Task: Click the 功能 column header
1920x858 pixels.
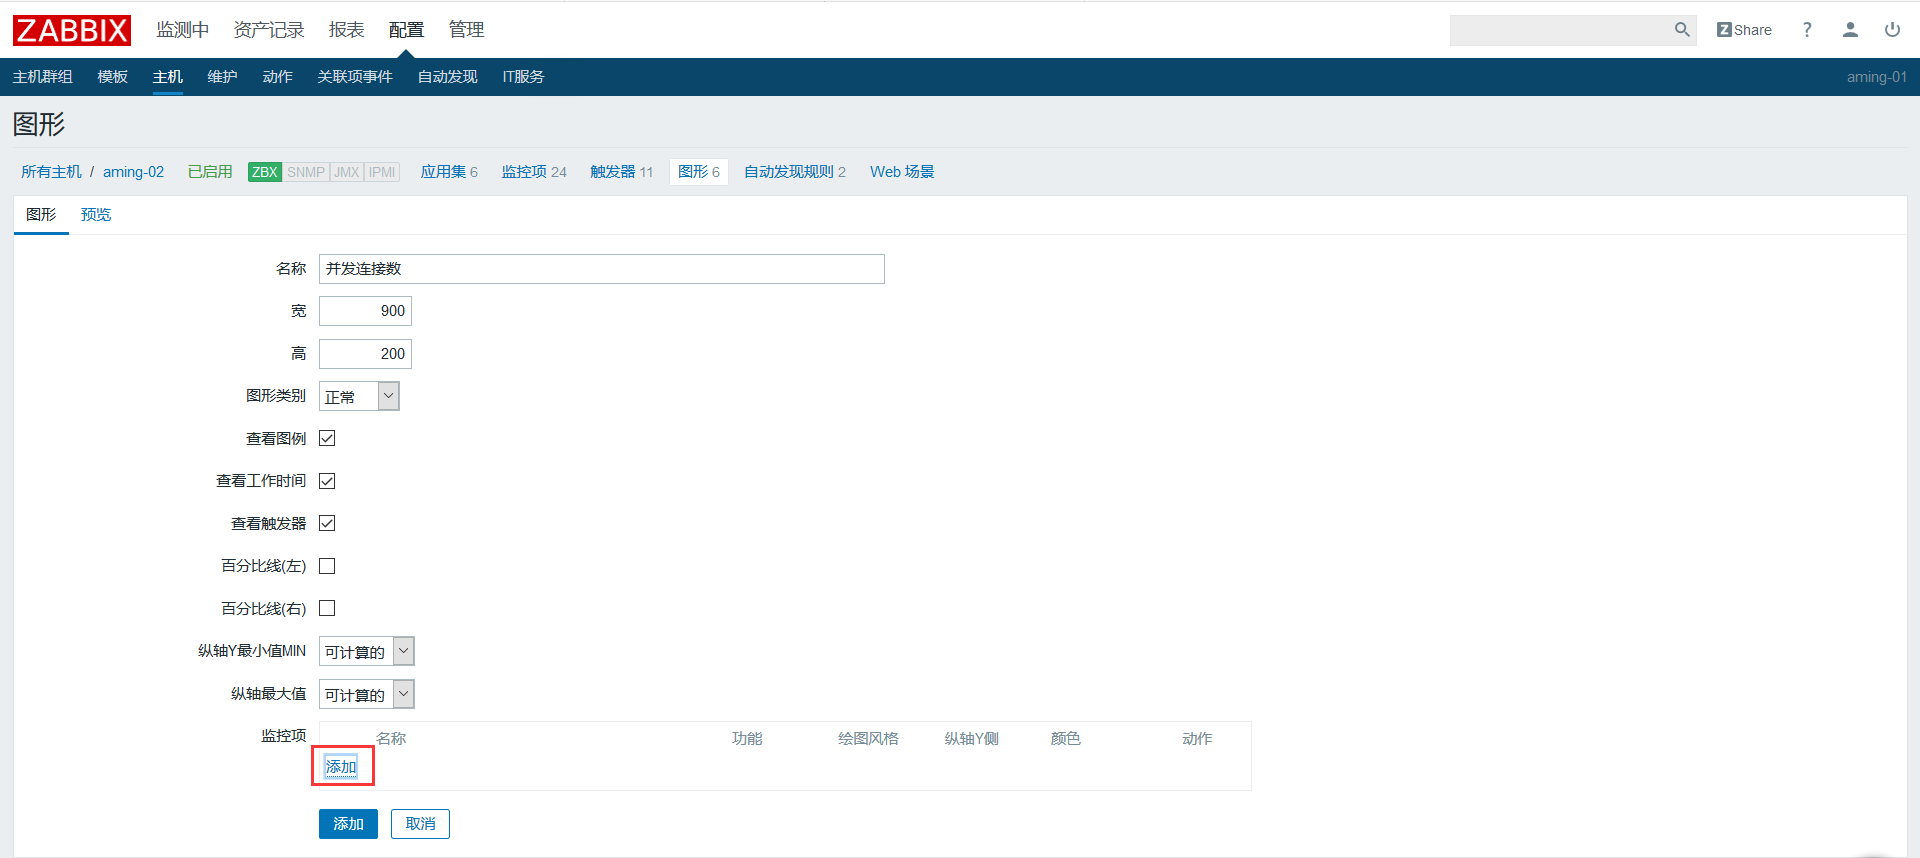Action: 747,738
